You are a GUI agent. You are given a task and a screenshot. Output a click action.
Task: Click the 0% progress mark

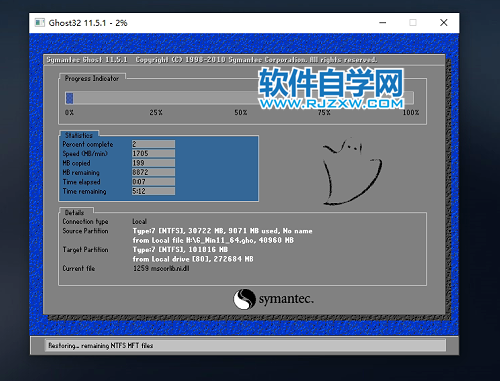click(x=69, y=113)
